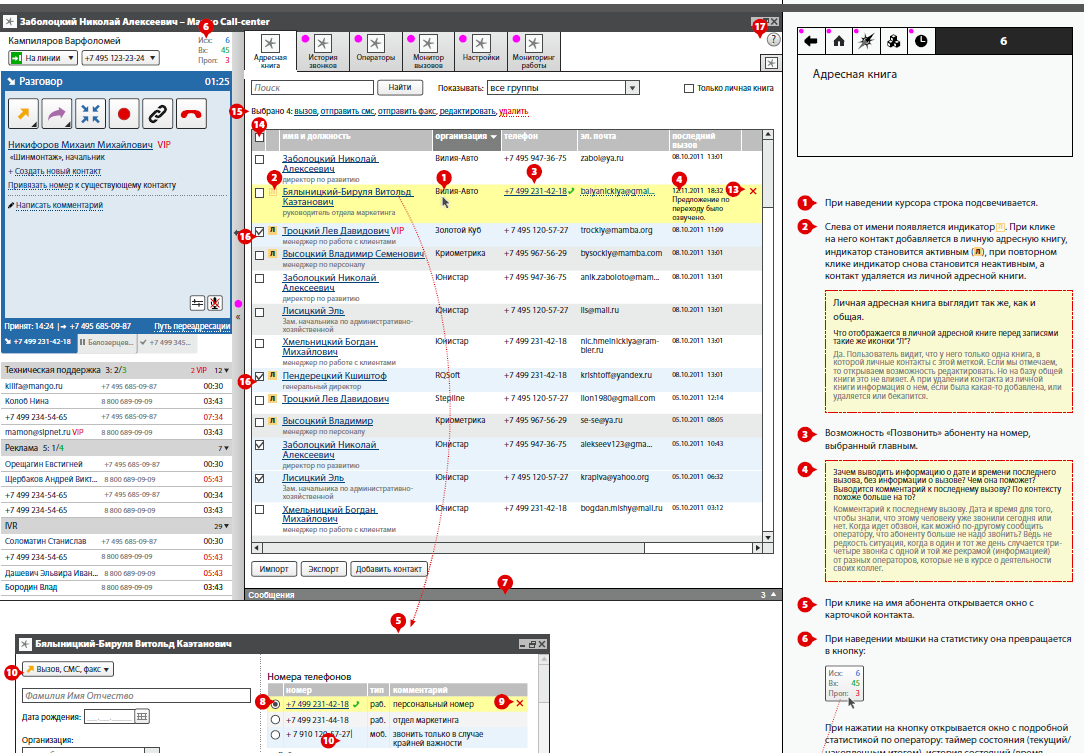This screenshot has height=753, width=1084.
Task: Click the отправить смс link
Action: click(348, 111)
